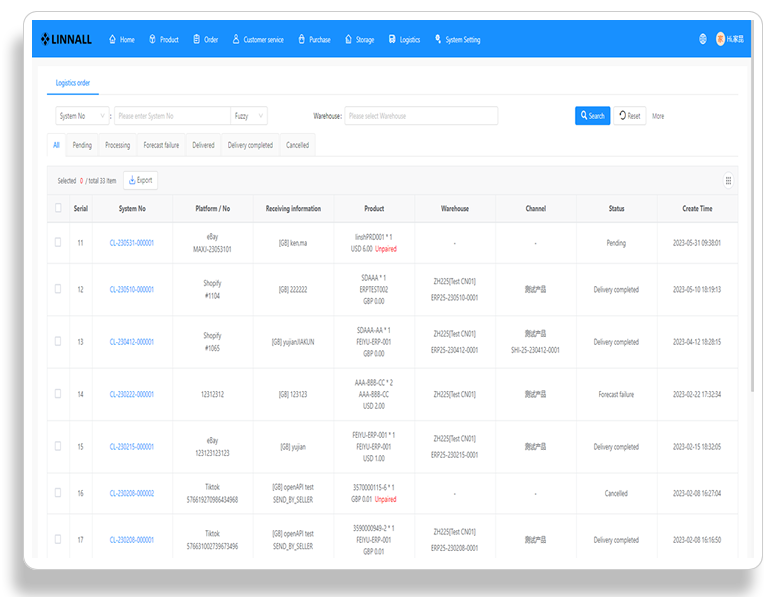Click the Forecast failure status cell
This screenshot has height=597, width=770.
tap(616, 394)
